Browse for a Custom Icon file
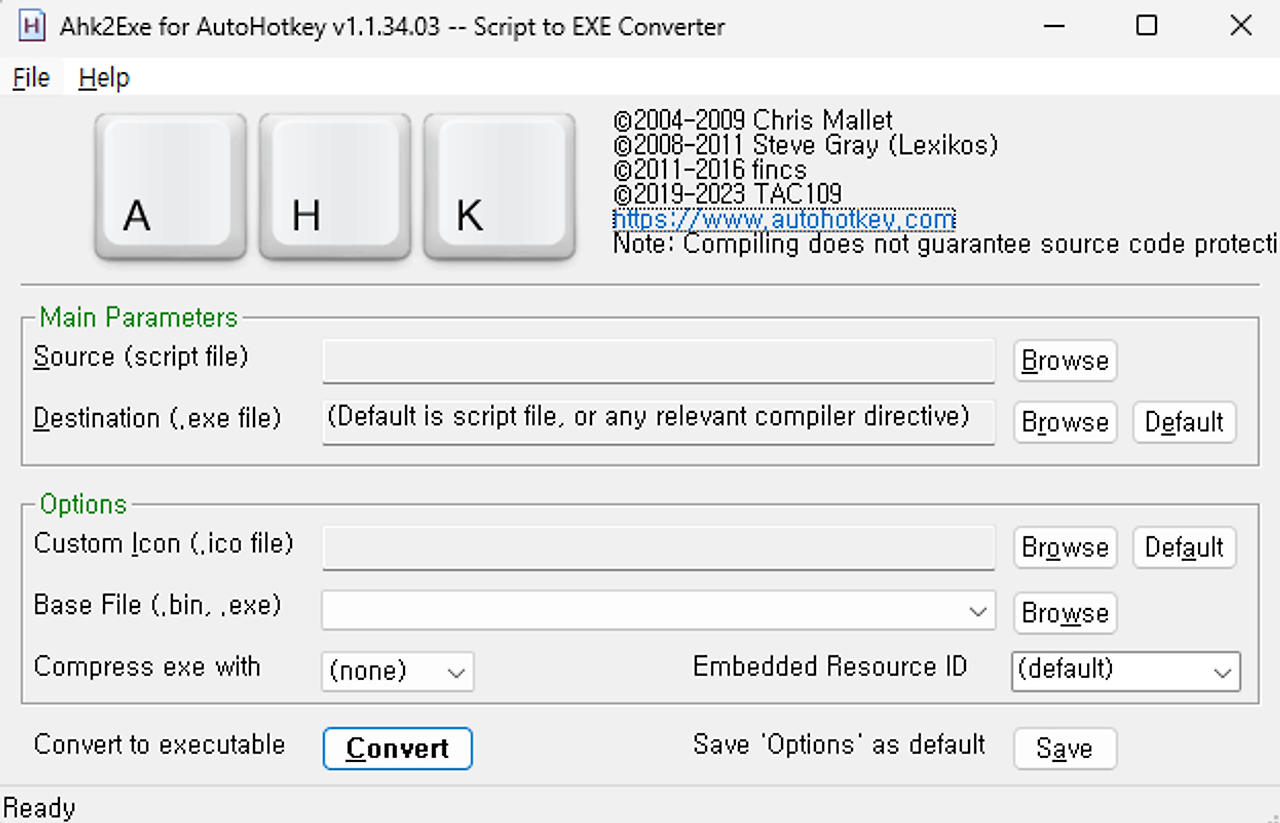 tap(1065, 548)
